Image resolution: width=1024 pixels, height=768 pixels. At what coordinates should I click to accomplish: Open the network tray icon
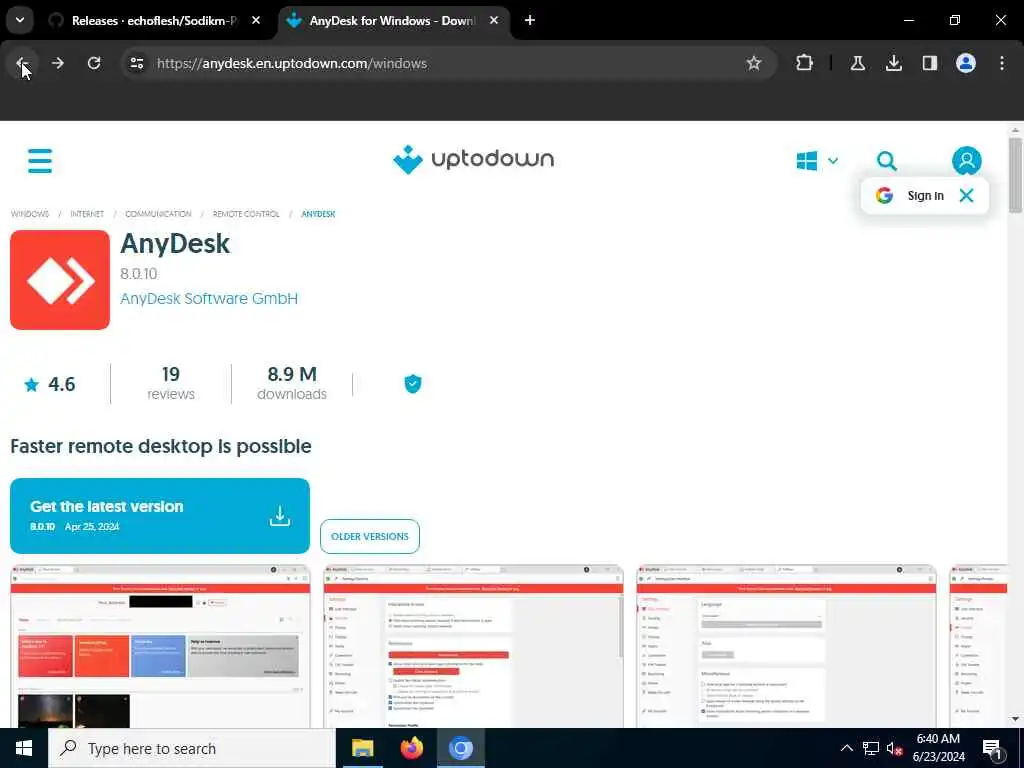pos(871,748)
